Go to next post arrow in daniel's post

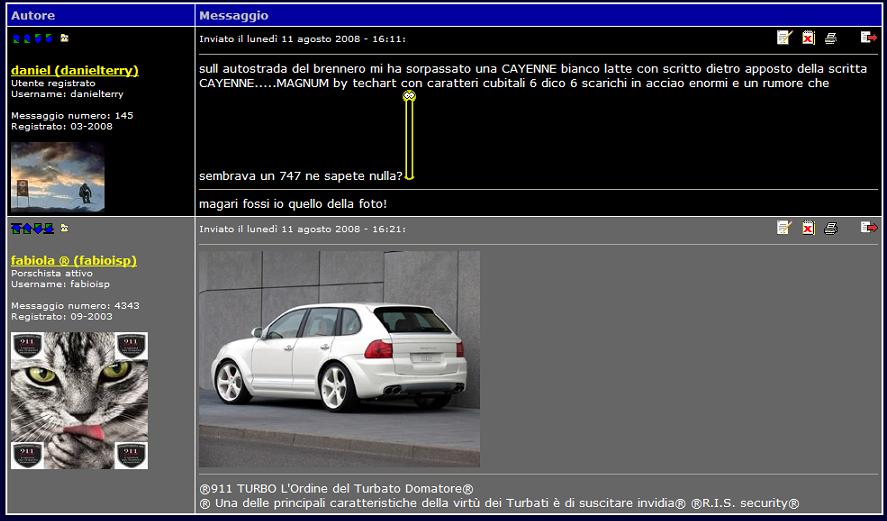click(x=38, y=38)
